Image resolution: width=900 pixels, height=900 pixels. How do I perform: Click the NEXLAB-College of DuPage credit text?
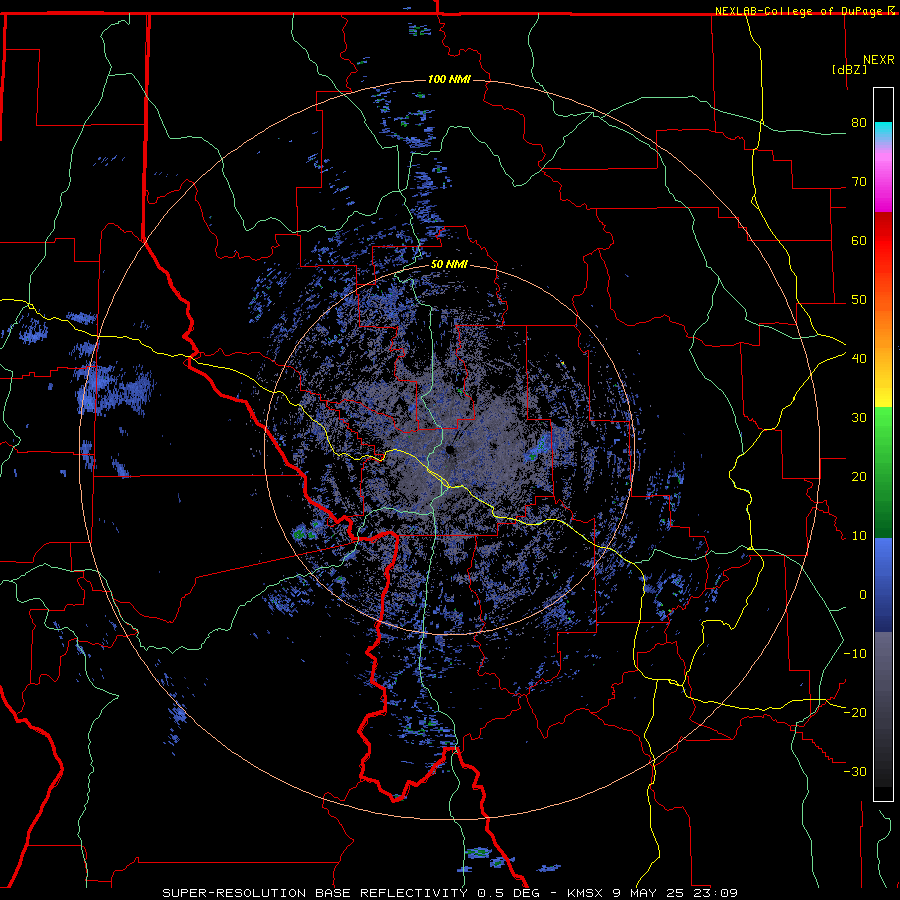(x=799, y=11)
